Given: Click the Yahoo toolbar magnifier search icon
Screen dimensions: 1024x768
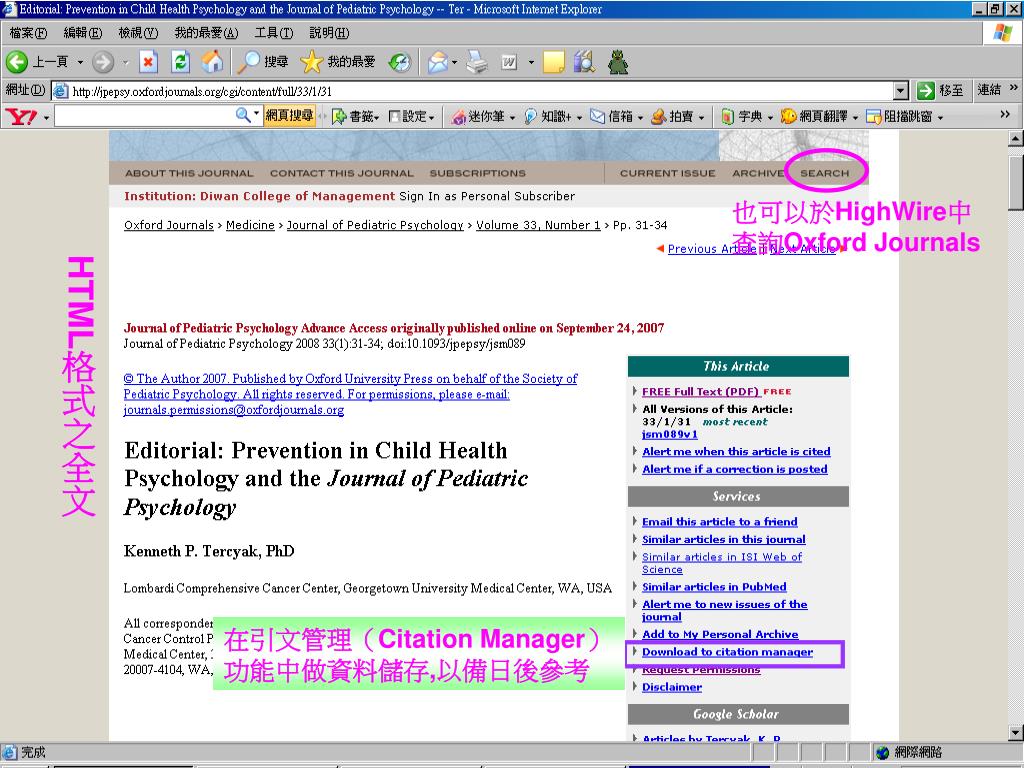Looking at the screenshot, I should (243, 116).
